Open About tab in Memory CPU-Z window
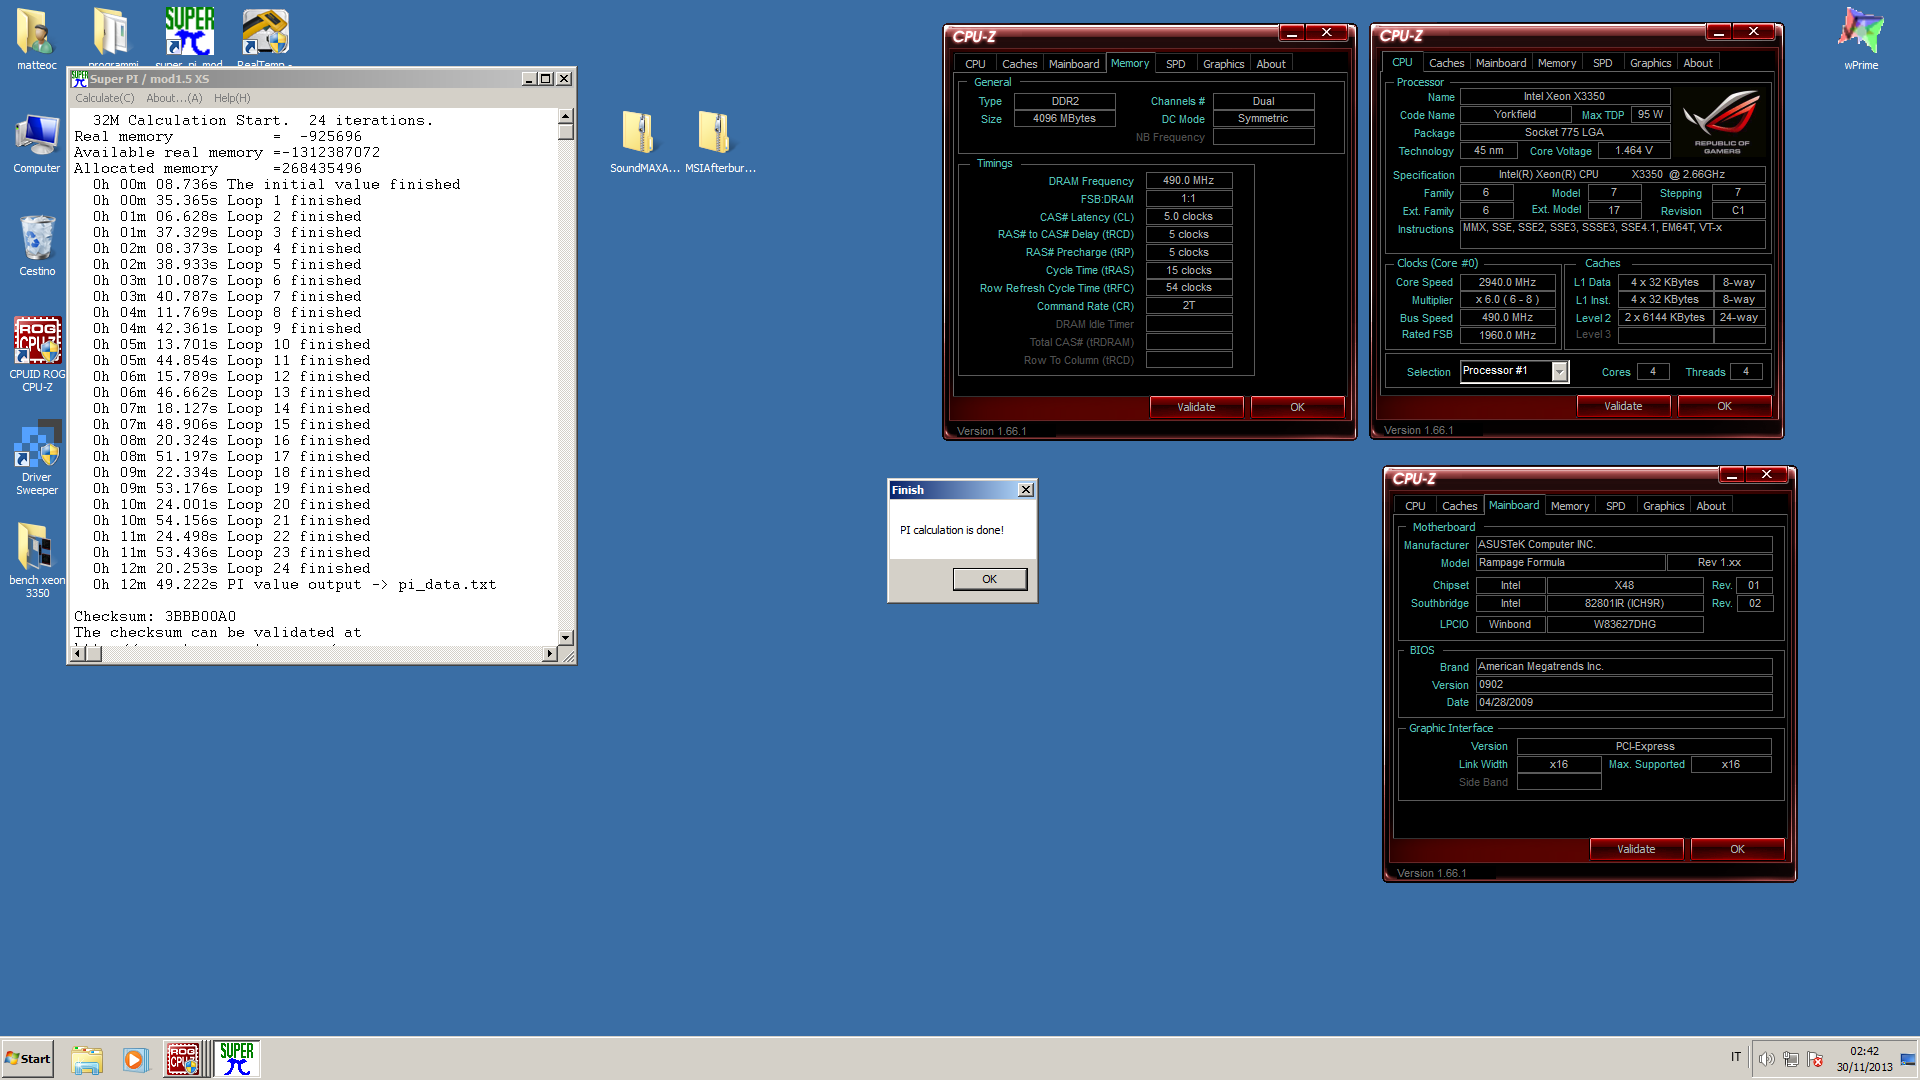Viewport: 1920px width, 1080px height. [1271, 64]
